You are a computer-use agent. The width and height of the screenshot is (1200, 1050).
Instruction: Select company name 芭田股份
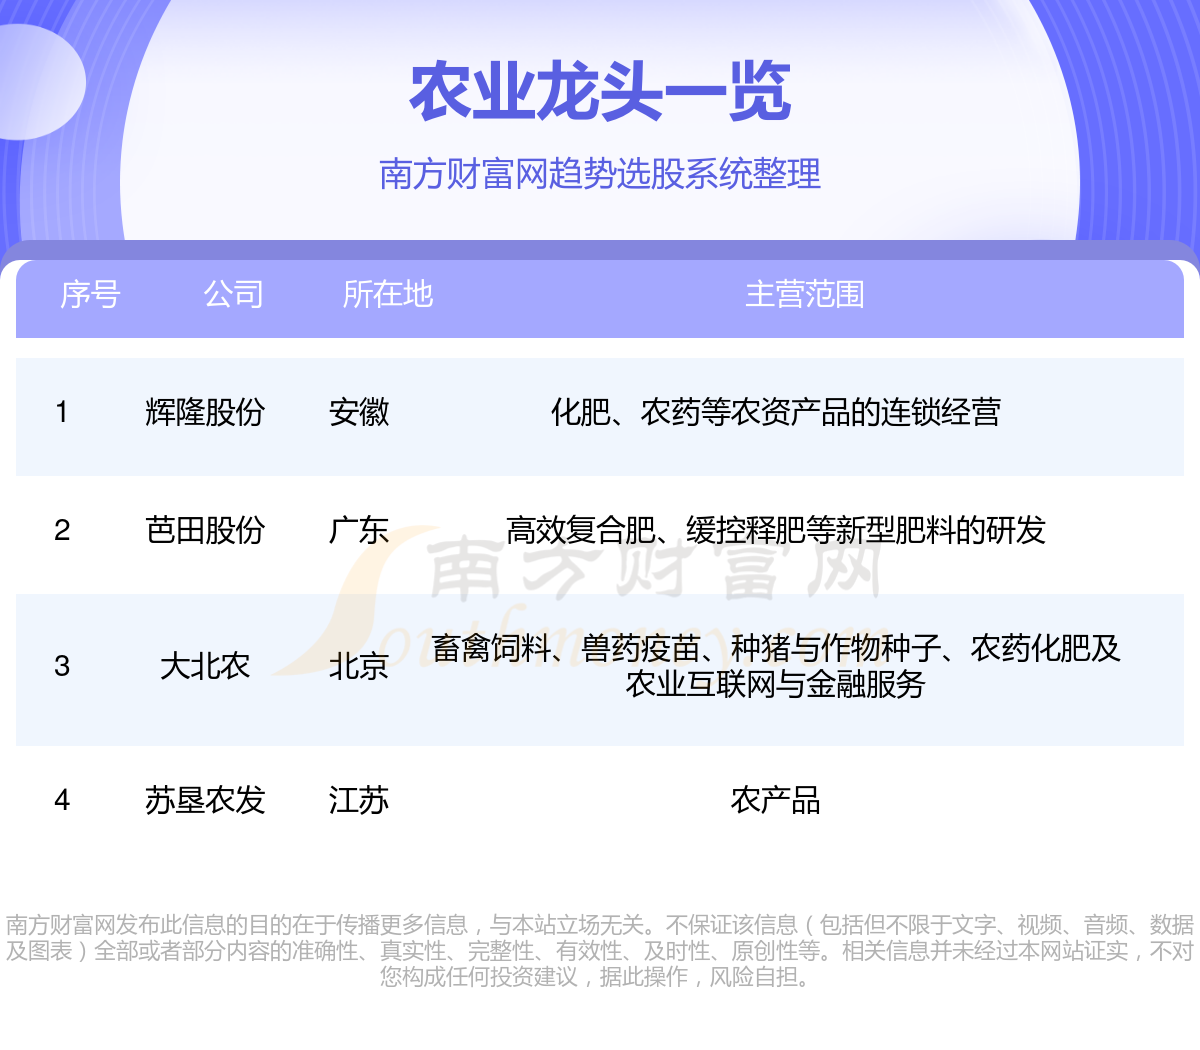coord(205,530)
